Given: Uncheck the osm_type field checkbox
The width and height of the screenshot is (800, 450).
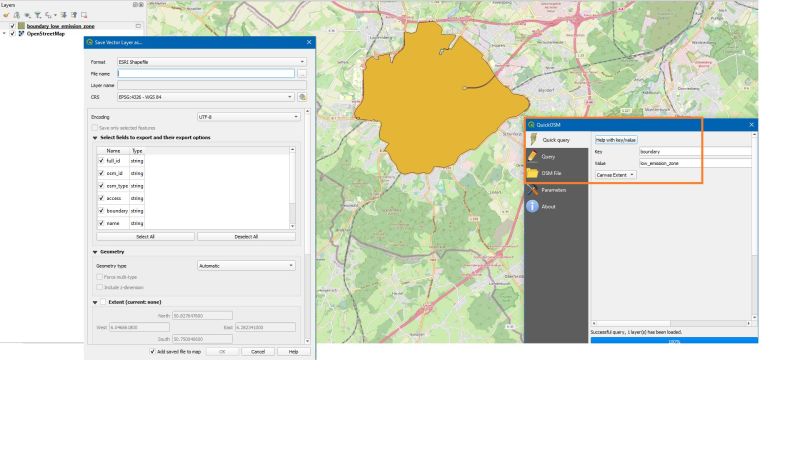Looking at the screenshot, I should click(x=101, y=186).
